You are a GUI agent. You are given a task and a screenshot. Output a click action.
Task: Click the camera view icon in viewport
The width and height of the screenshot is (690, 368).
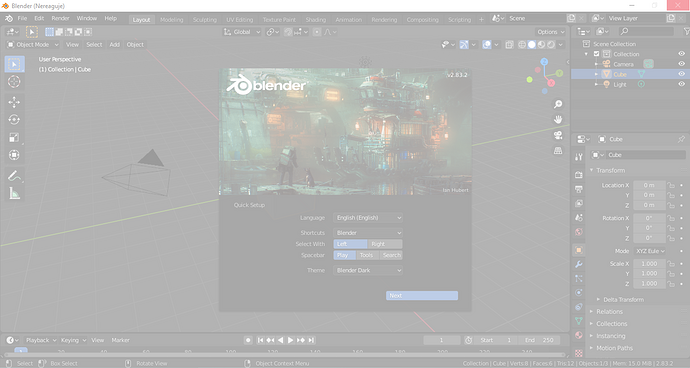coord(558,135)
